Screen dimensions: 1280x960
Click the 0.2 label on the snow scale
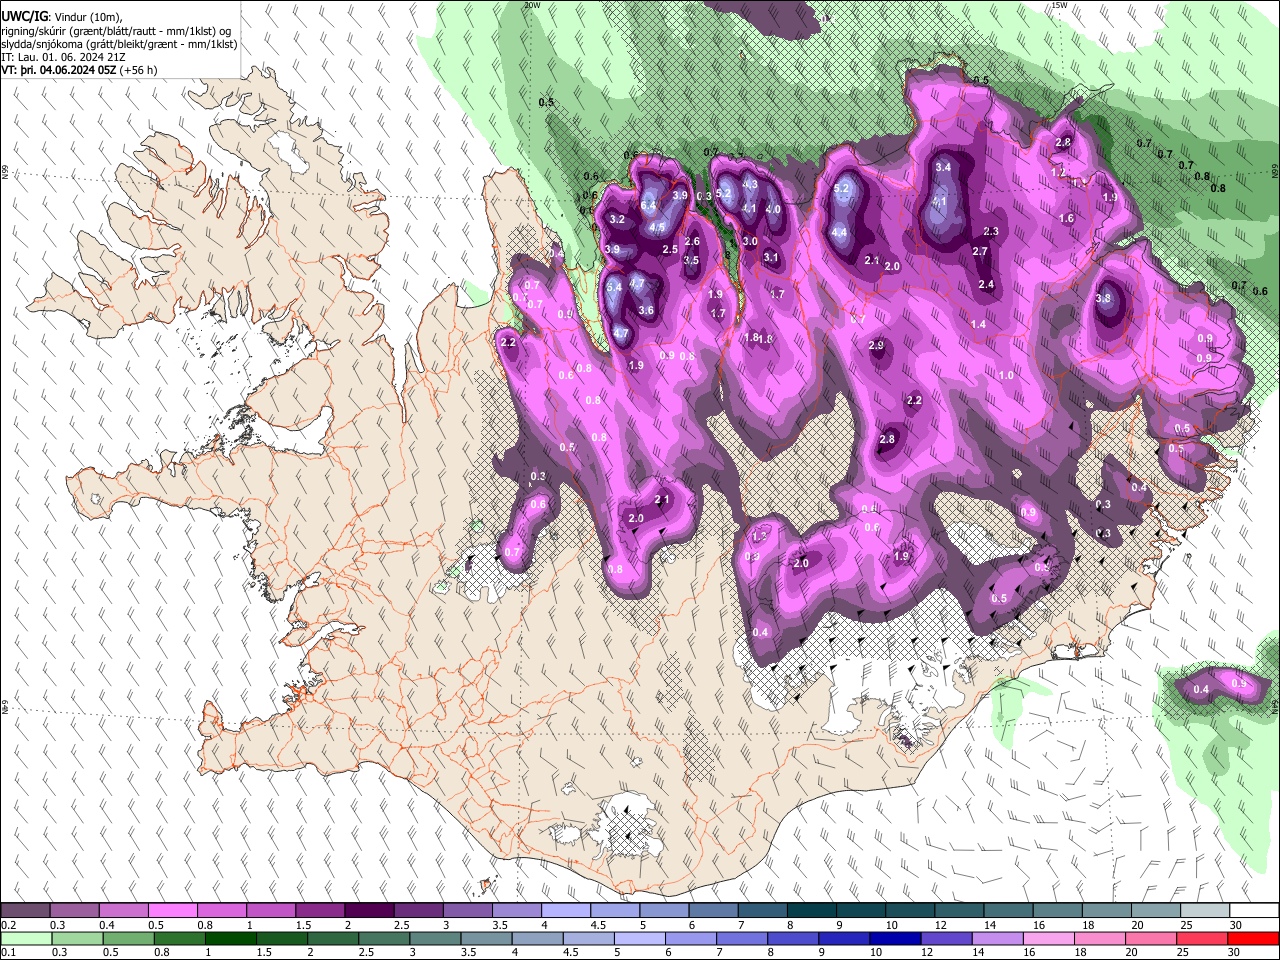pos(8,925)
